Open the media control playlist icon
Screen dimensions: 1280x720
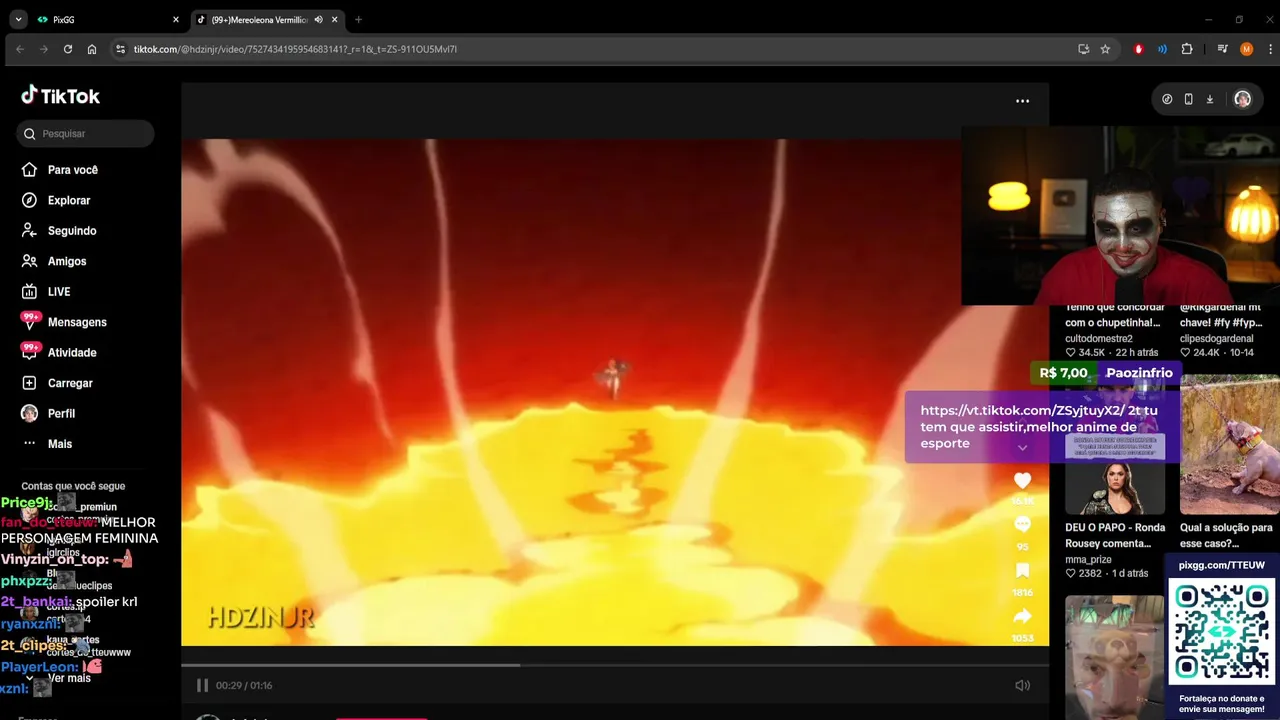coord(1222,49)
